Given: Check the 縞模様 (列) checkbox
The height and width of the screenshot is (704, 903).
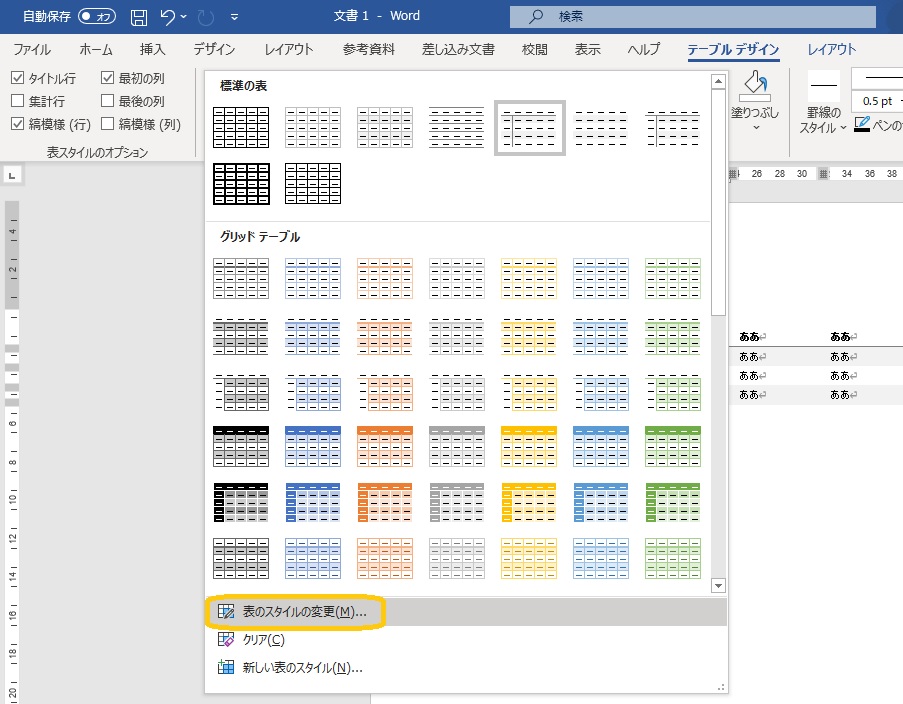Looking at the screenshot, I should [x=108, y=124].
